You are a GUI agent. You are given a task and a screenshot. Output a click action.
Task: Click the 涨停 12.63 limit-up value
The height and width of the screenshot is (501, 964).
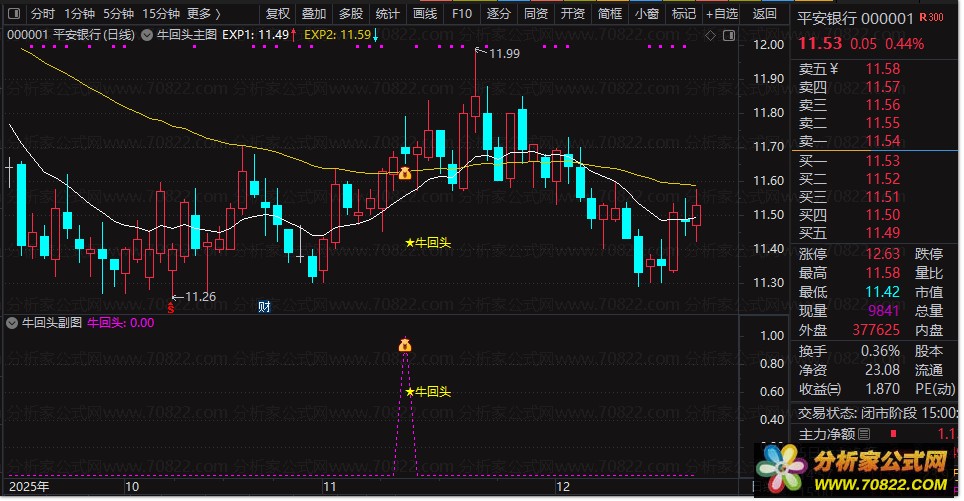(882, 253)
